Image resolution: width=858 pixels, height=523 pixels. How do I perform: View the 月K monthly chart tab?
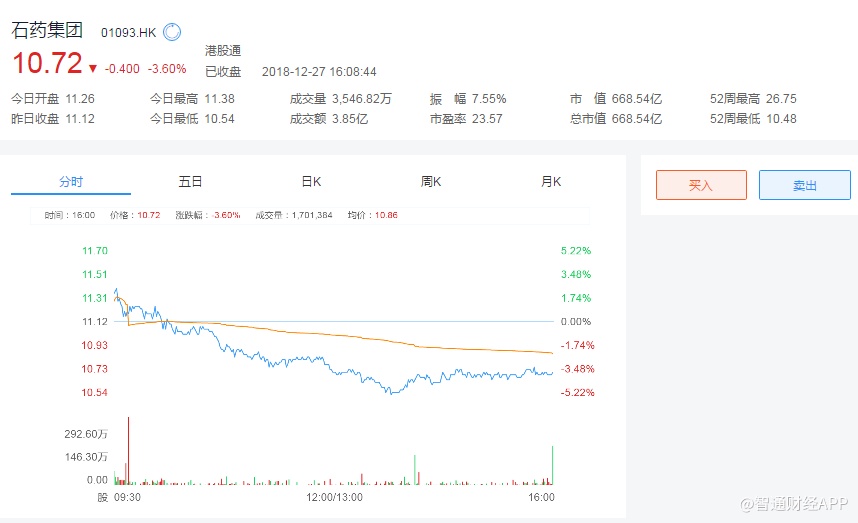[551, 182]
